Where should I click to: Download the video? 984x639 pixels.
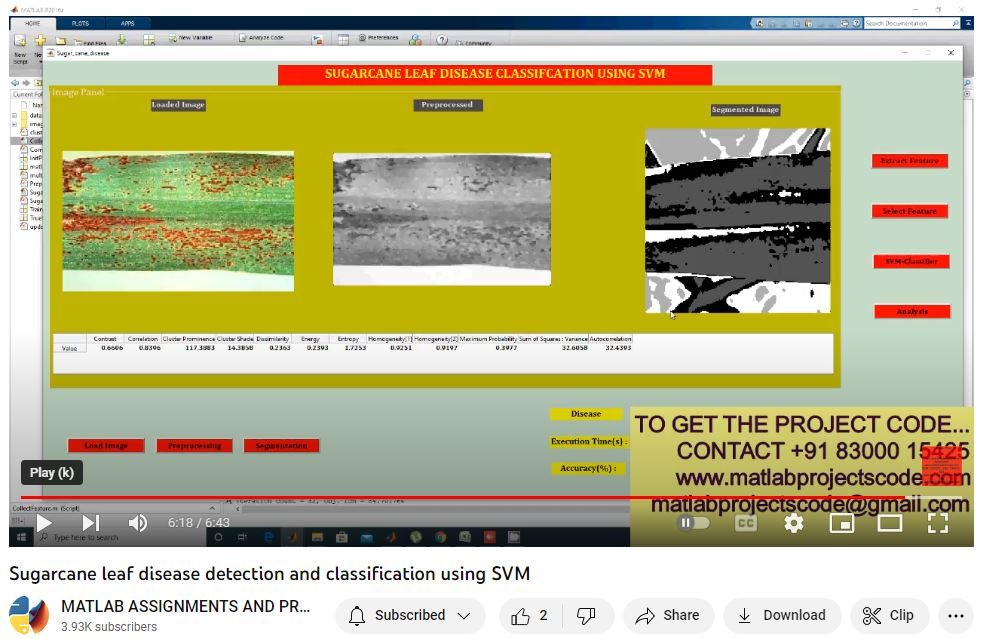click(781, 616)
